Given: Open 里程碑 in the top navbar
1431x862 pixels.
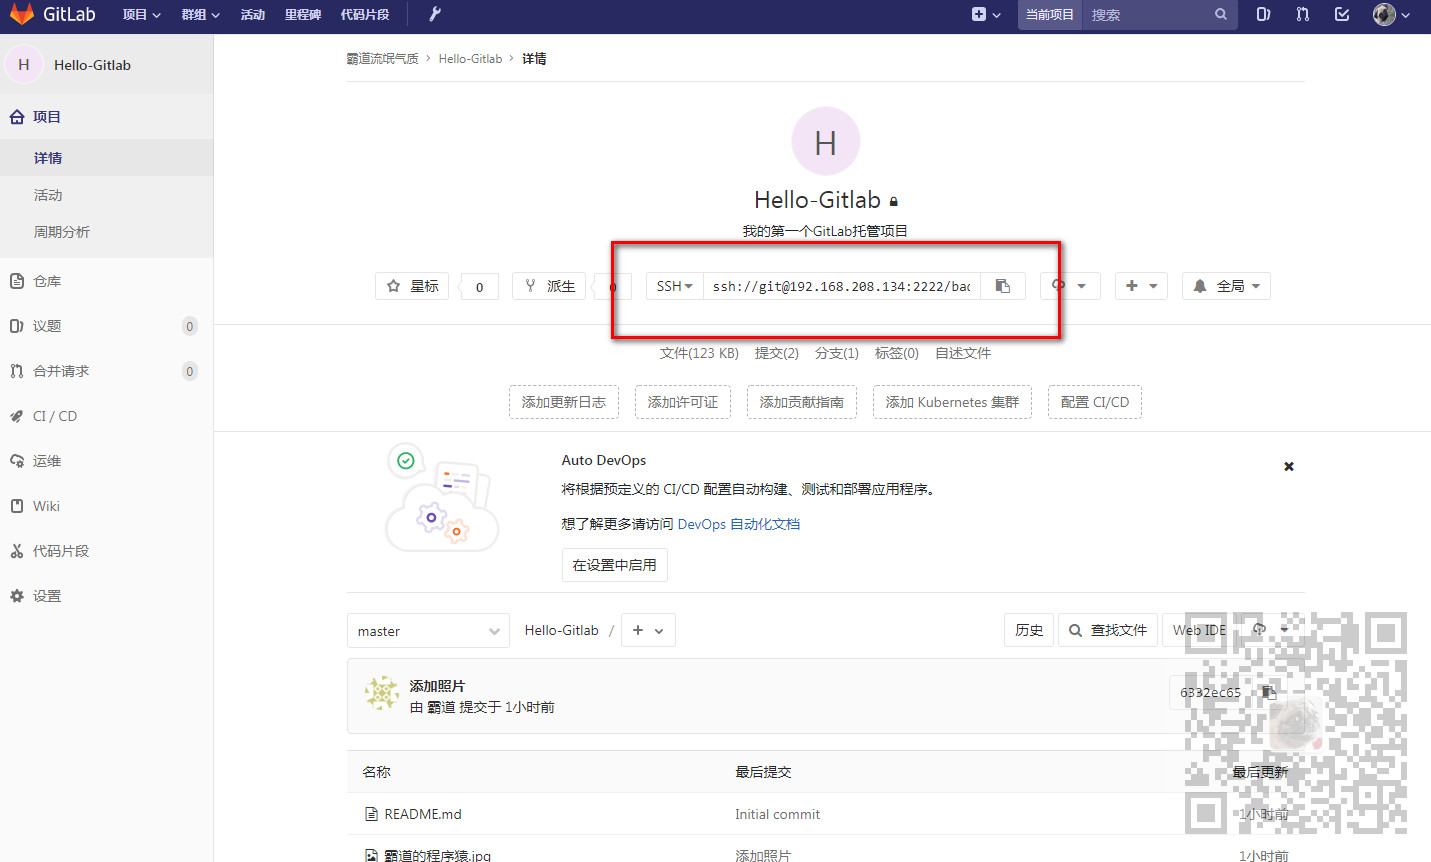Looking at the screenshot, I should point(303,14).
